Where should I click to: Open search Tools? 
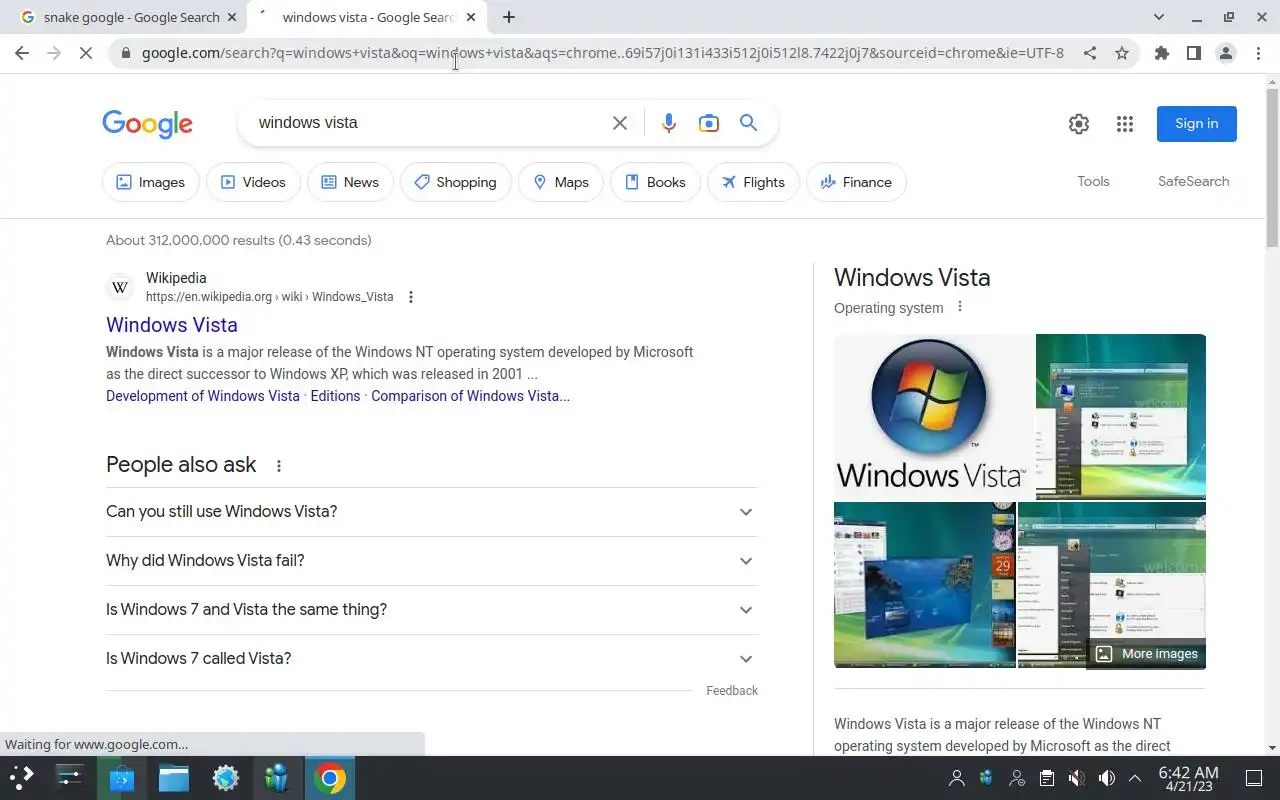(1093, 181)
